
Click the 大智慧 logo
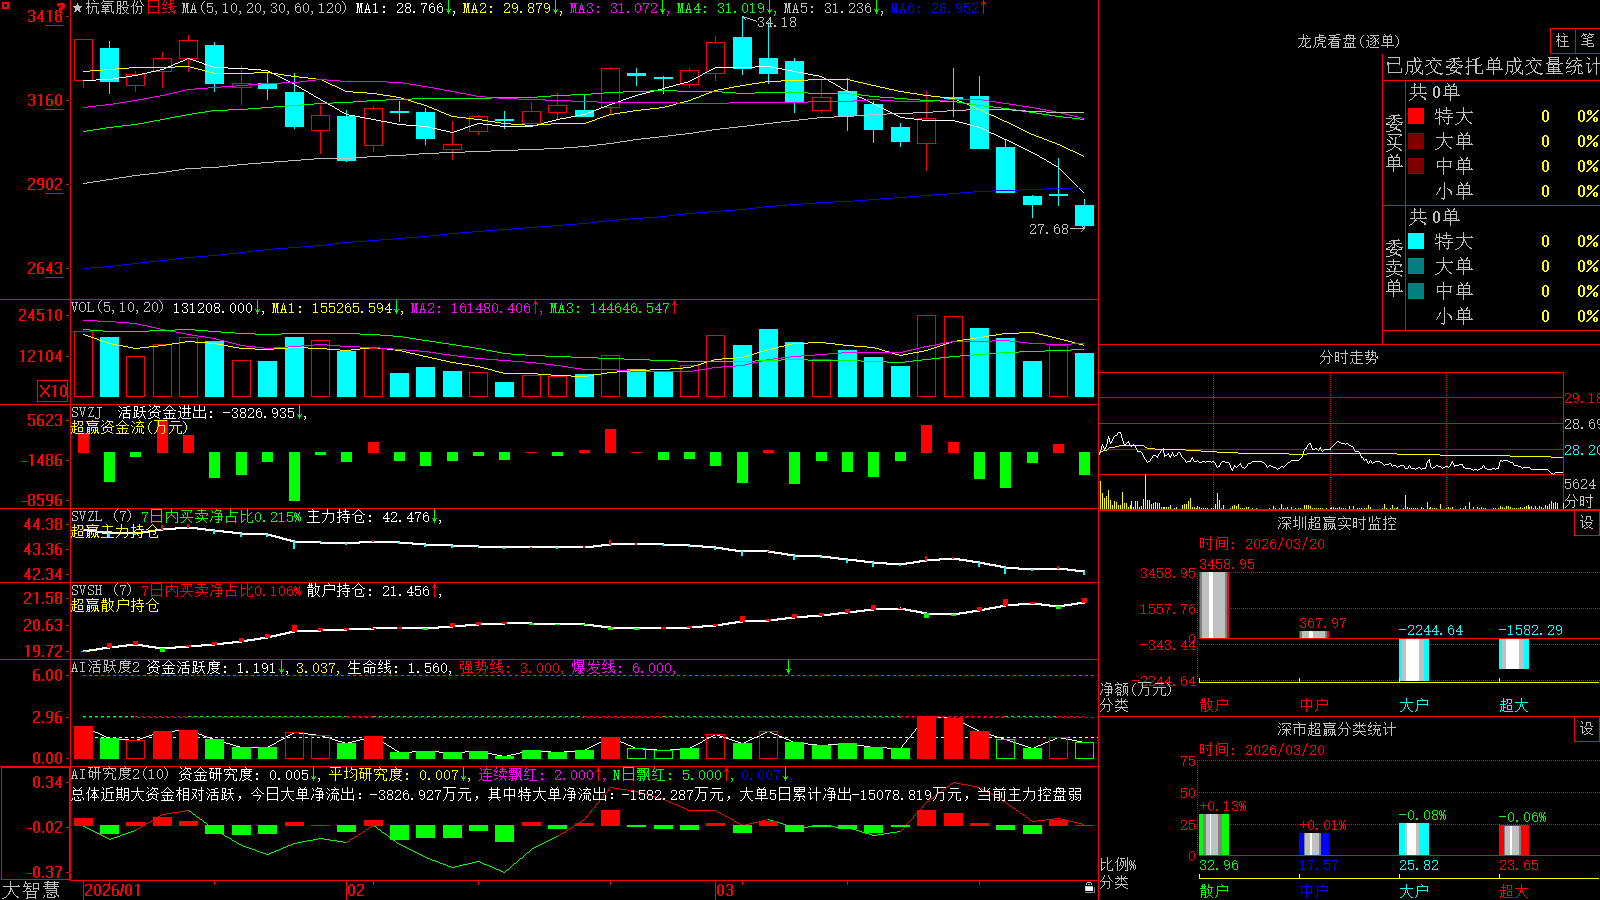pos(31,890)
